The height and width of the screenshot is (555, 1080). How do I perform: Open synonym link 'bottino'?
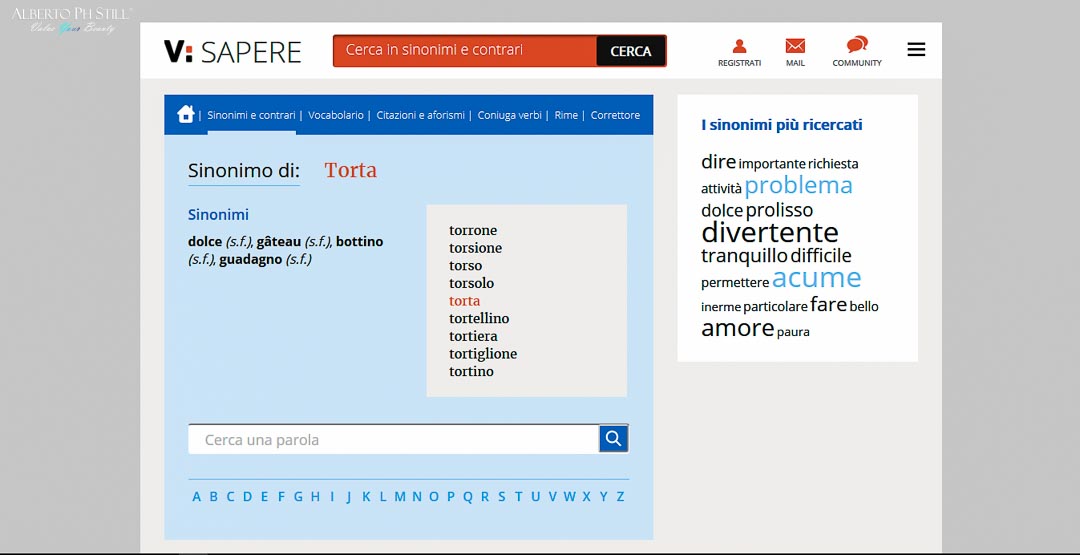coord(360,242)
